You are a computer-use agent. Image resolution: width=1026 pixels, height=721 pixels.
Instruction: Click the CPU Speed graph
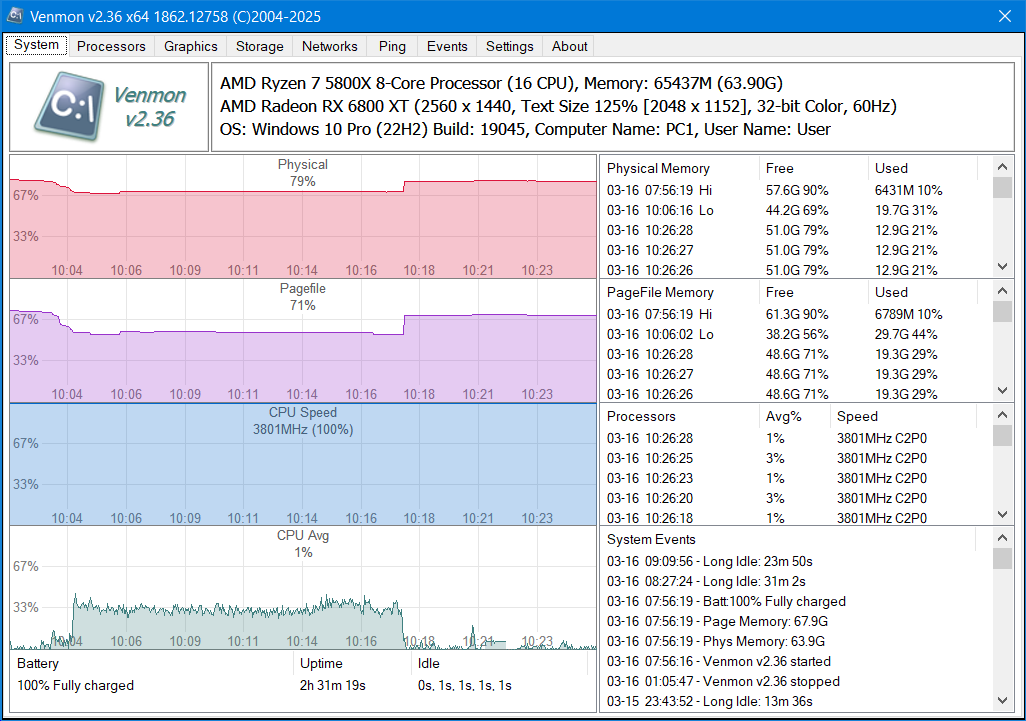click(303, 465)
